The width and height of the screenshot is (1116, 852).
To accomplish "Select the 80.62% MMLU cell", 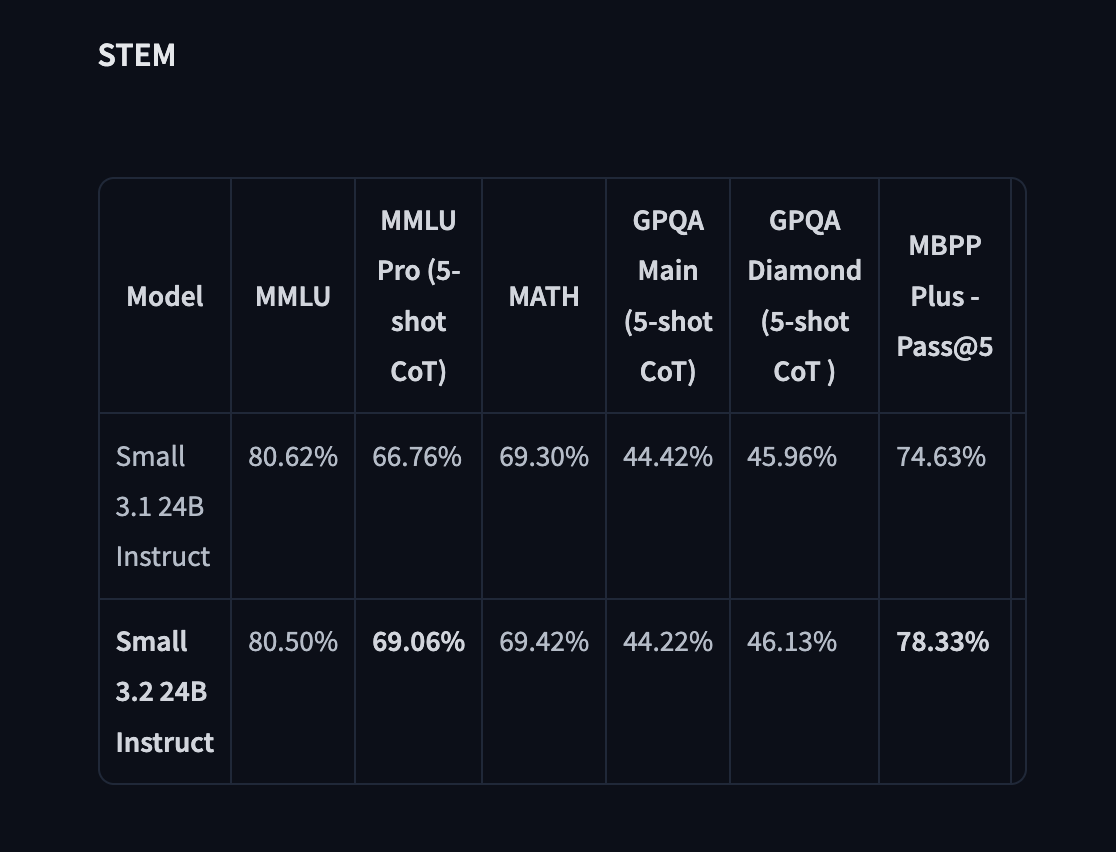I will point(293,456).
